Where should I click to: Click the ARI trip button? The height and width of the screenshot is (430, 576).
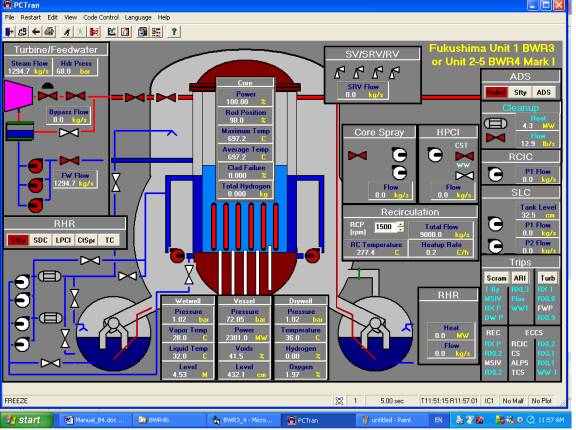tap(520, 278)
